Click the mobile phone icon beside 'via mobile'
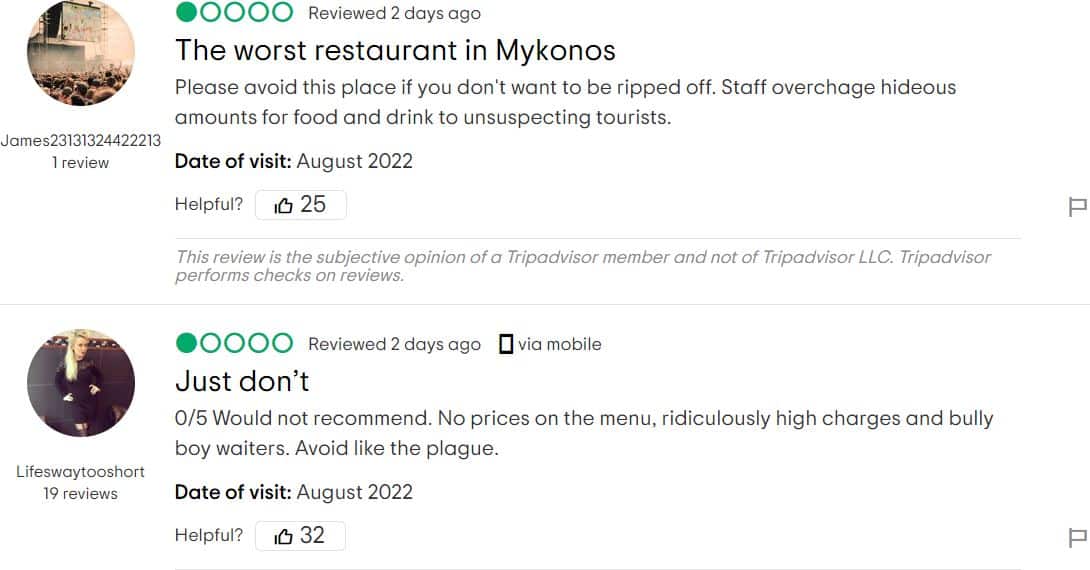Image resolution: width=1090 pixels, height=570 pixels. coord(506,344)
